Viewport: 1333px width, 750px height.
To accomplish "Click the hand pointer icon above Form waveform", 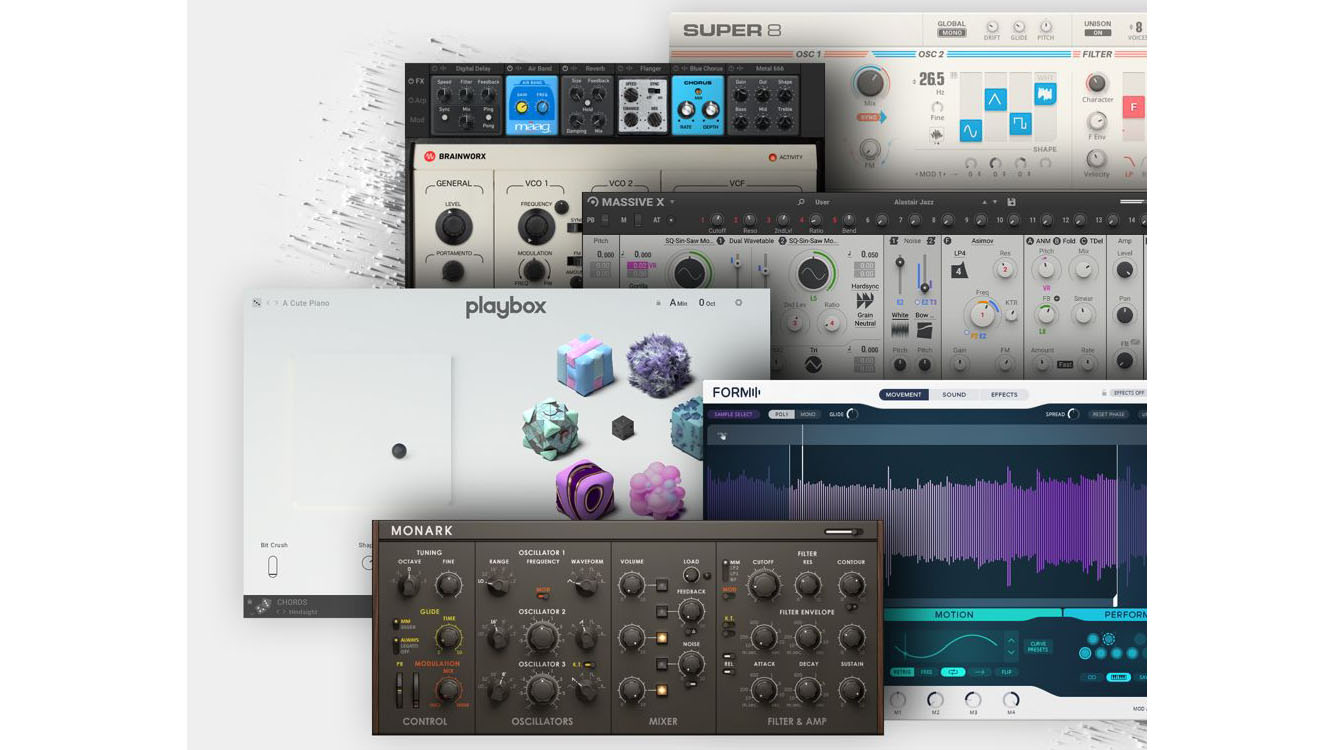I will click(721, 436).
